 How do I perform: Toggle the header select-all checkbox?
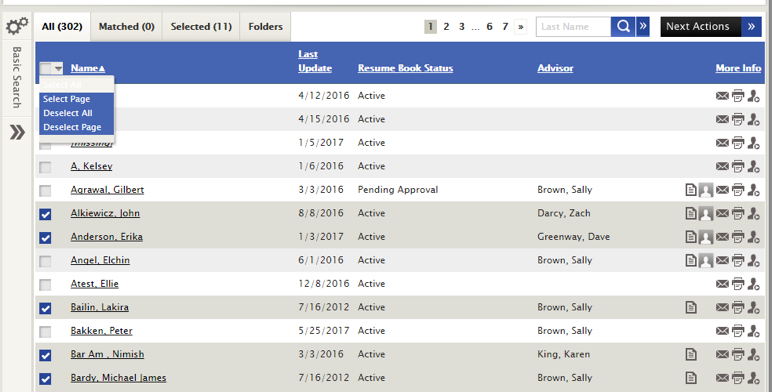click(45, 68)
